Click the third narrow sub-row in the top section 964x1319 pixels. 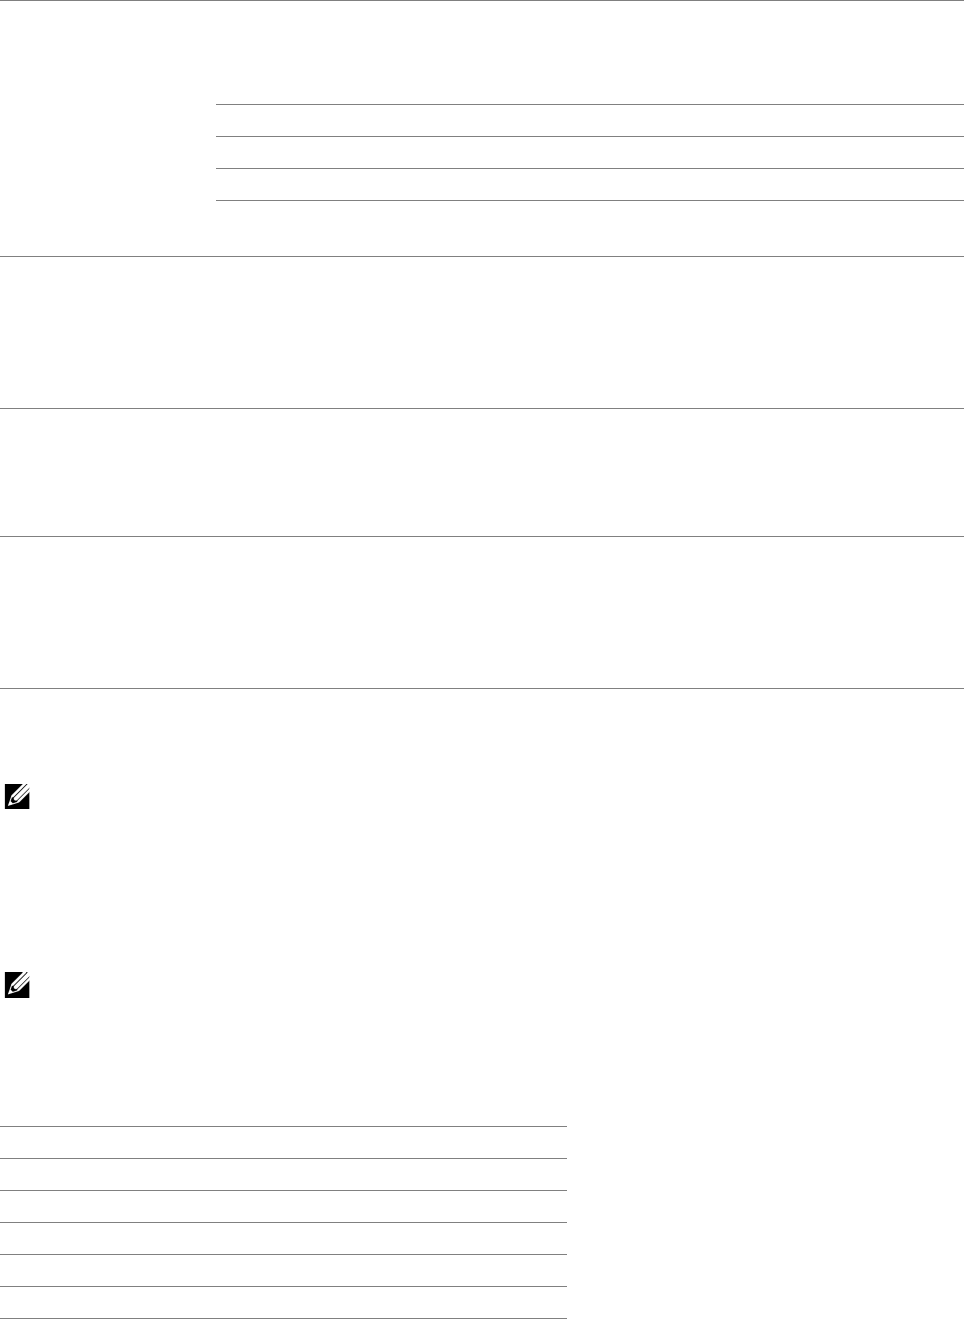pyautogui.click(x=589, y=185)
